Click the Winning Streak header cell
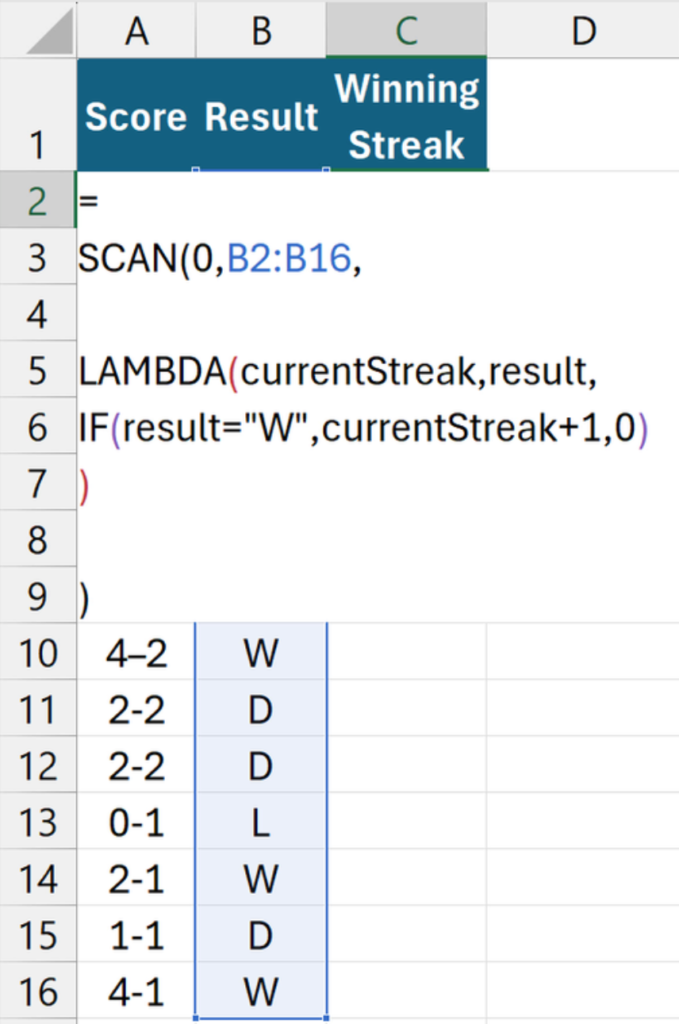679x1024 pixels. point(406,117)
